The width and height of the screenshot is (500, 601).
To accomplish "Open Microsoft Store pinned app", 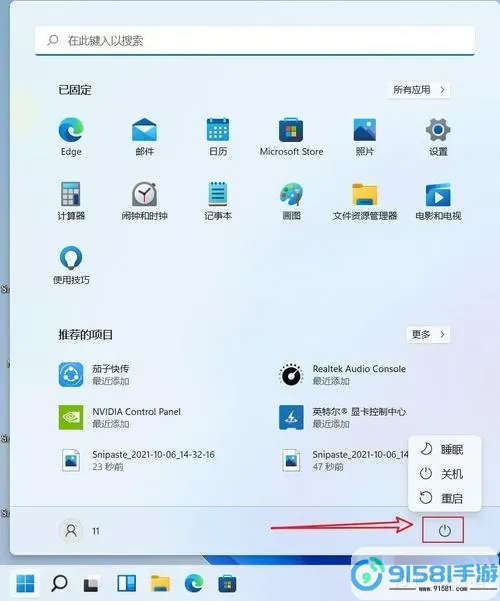I will coord(291,137).
